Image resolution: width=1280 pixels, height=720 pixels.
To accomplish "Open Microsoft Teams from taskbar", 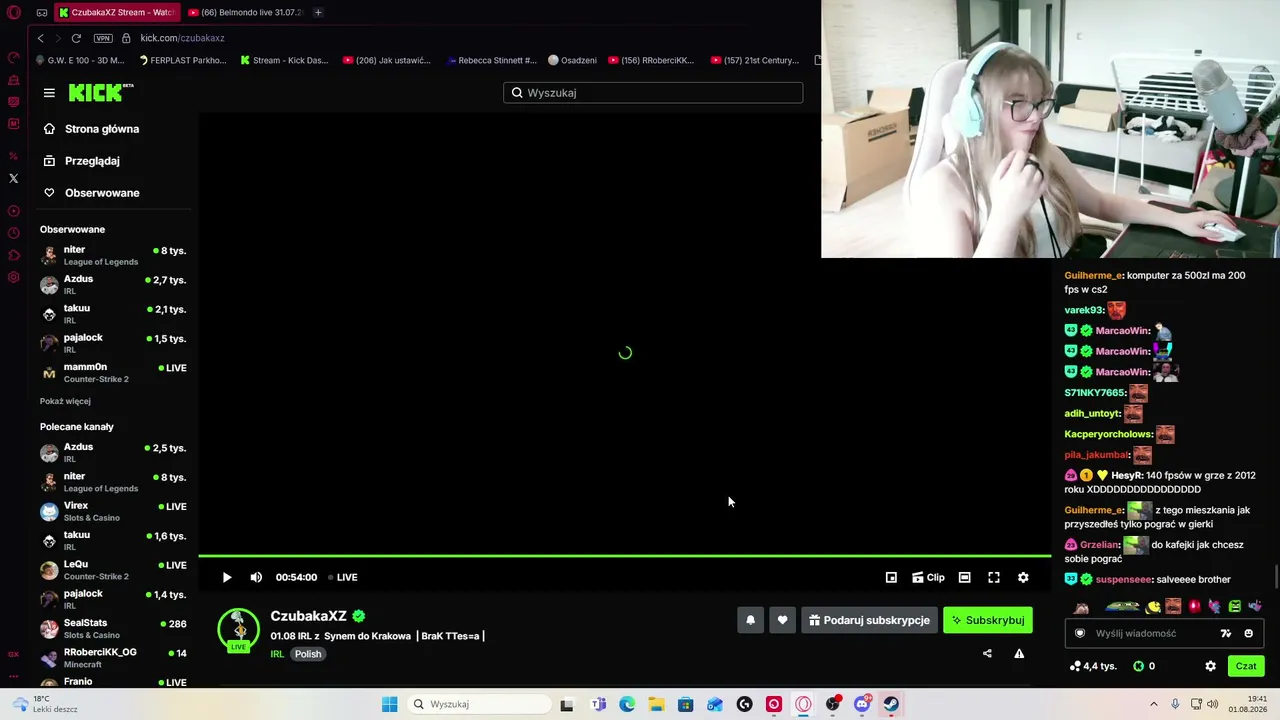I will tap(598, 704).
